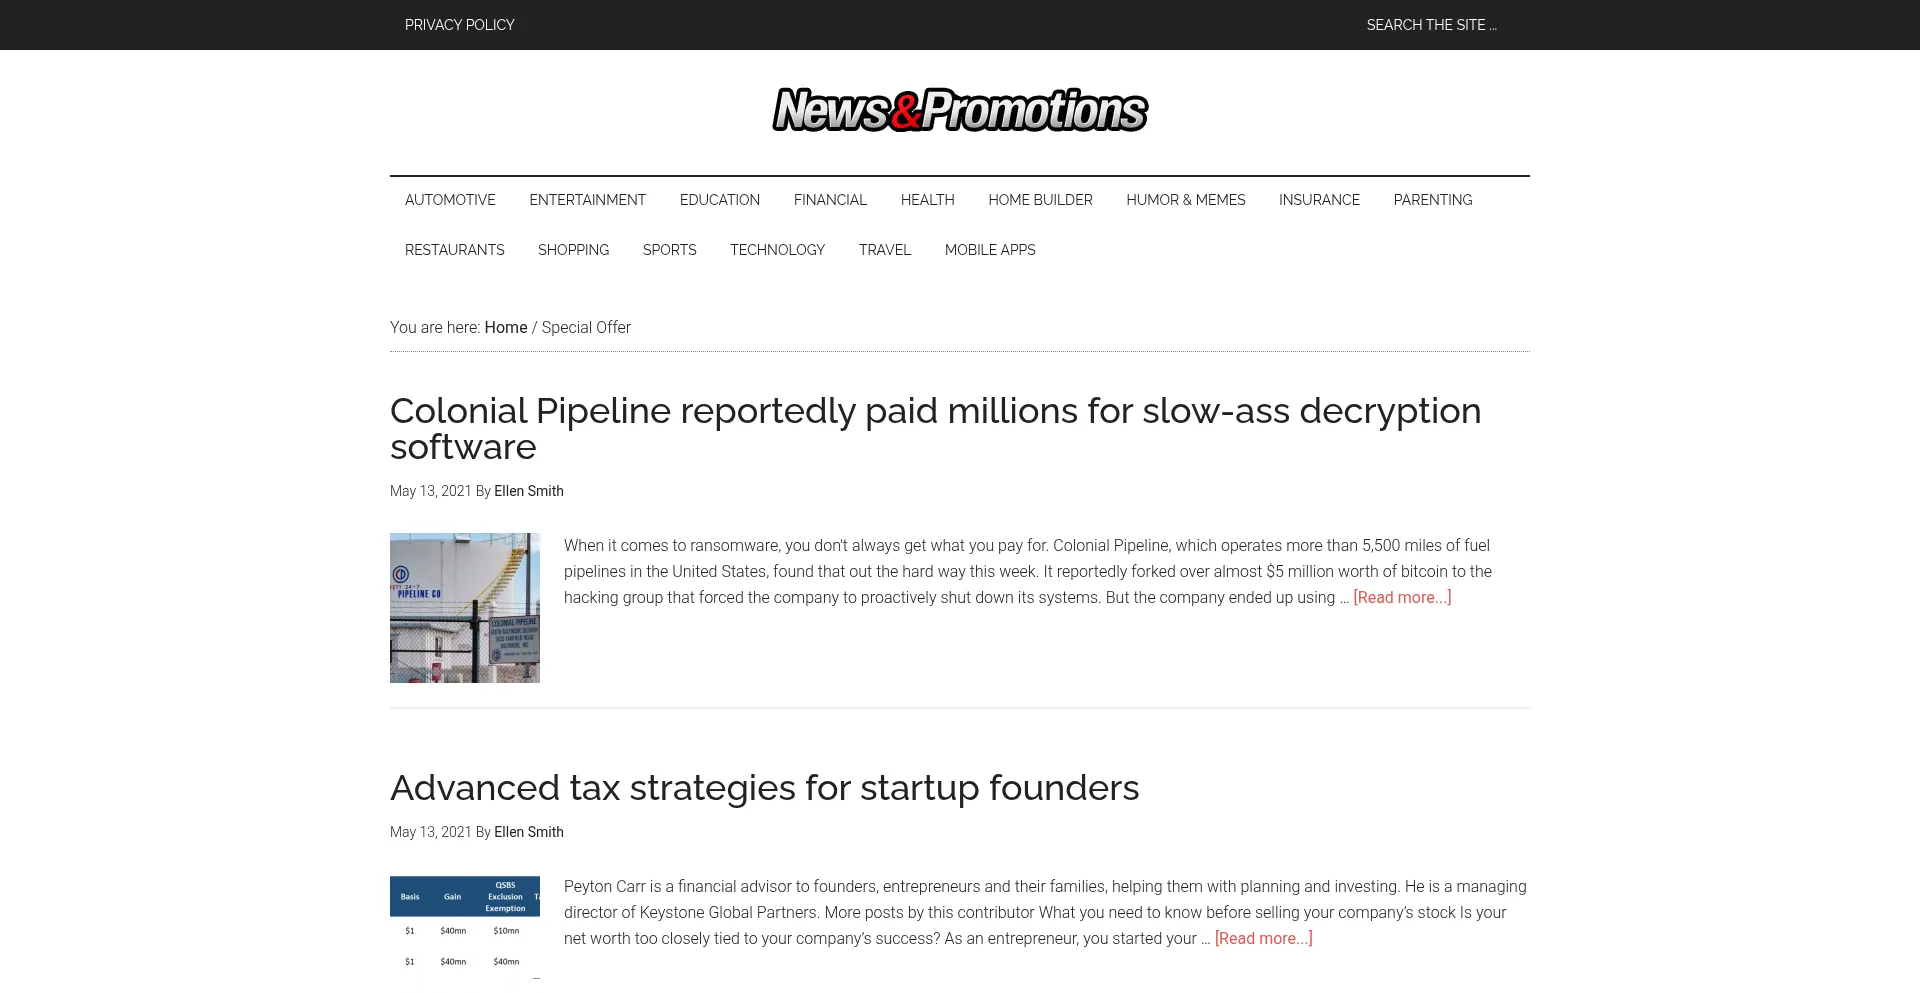Open the Automotive category
Image resolution: width=1920 pixels, height=993 pixels.
[450, 200]
